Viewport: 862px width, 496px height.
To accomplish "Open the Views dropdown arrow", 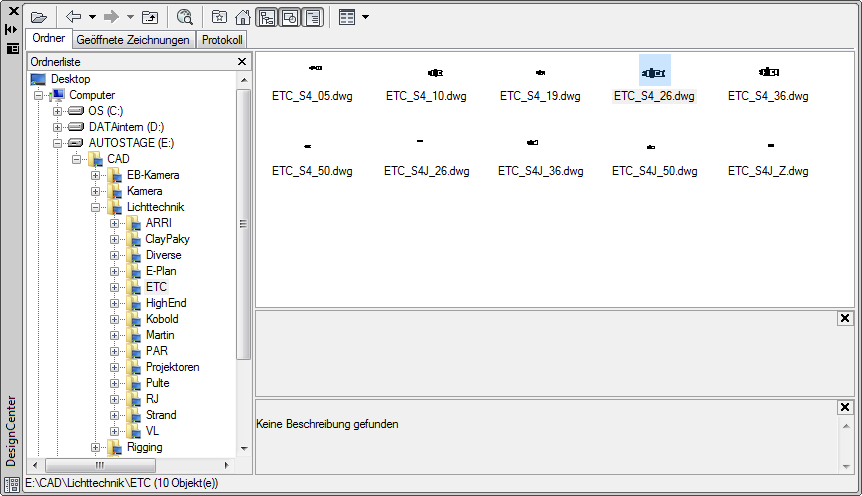I will 365,17.
